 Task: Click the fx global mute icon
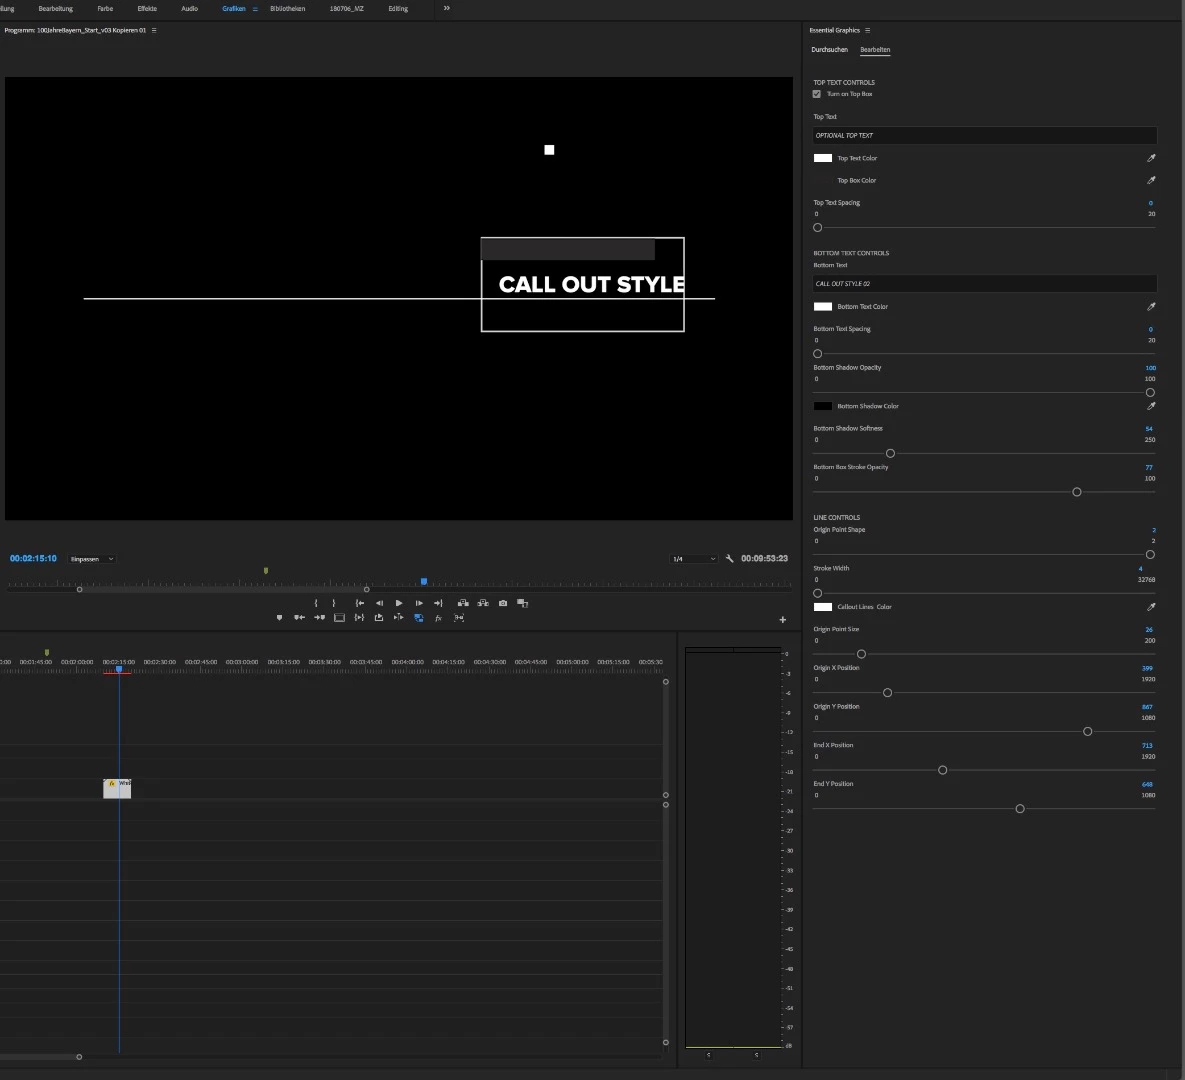click(x=438, y=618)
